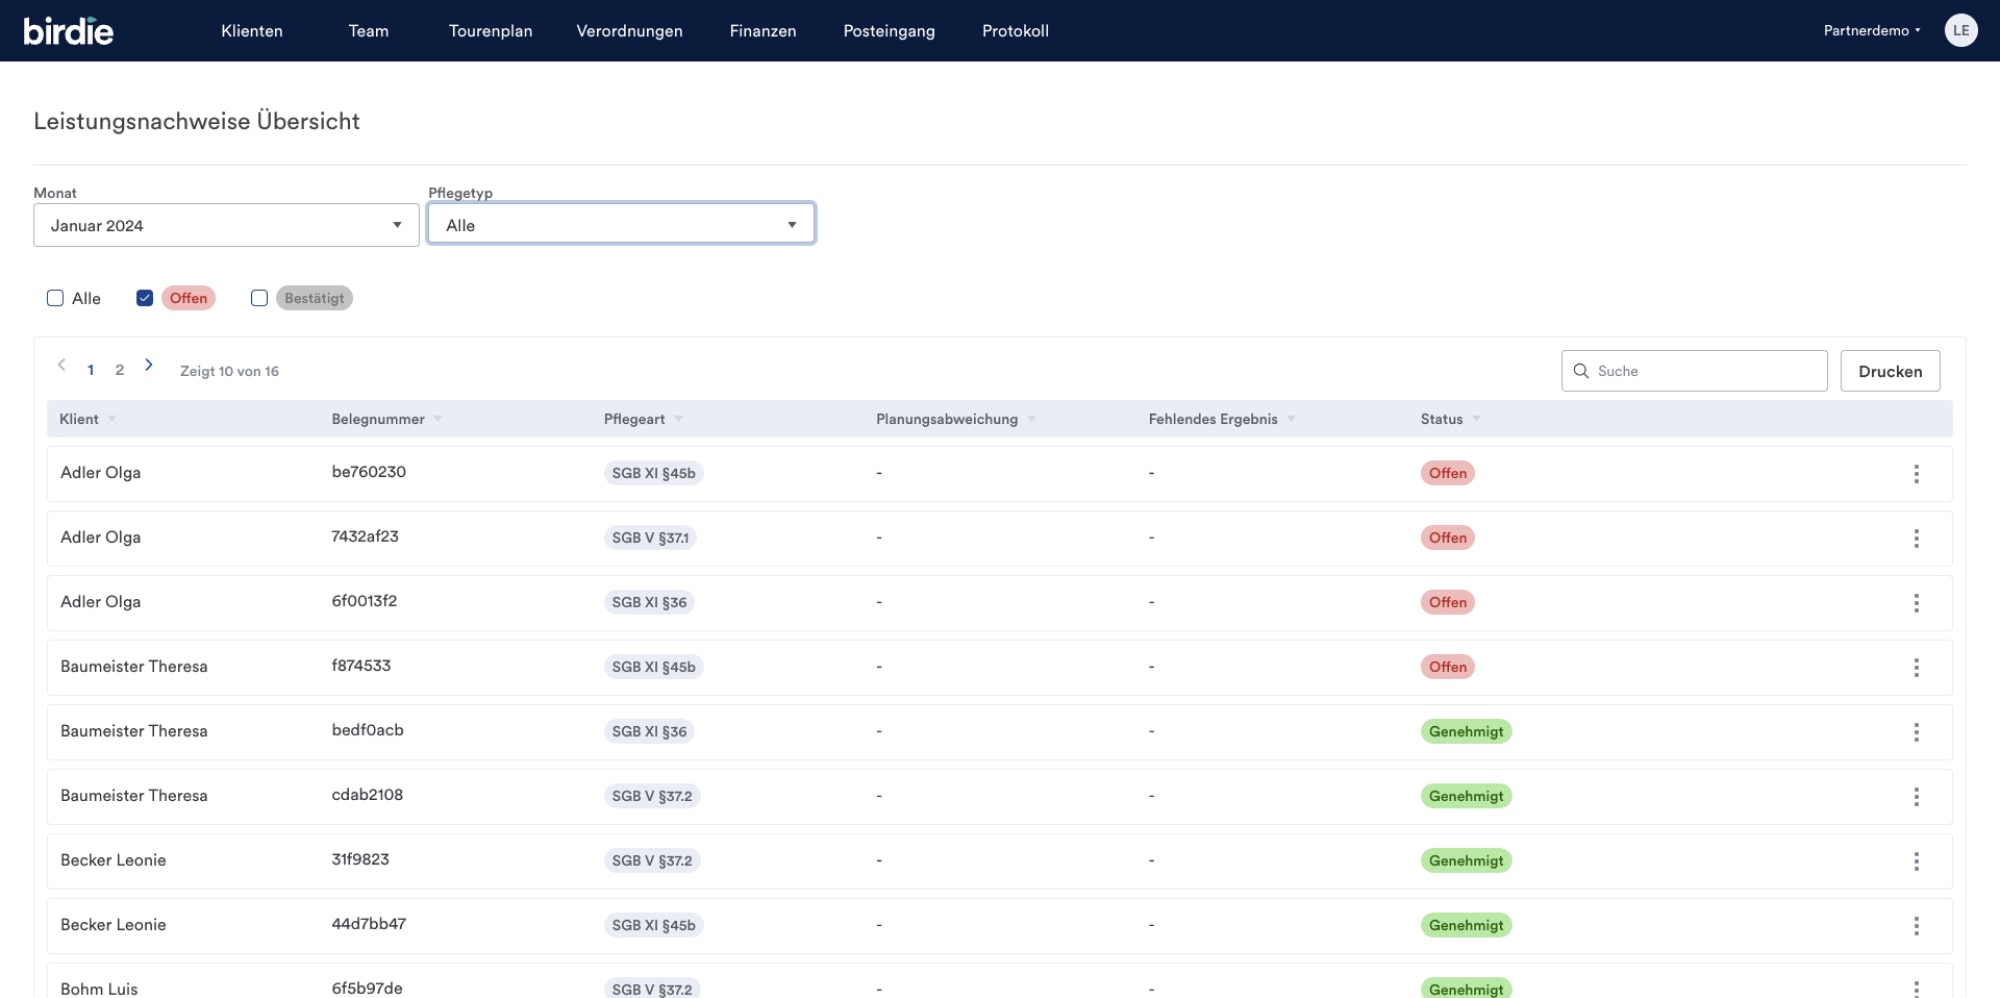The image size is (2000, 998).
Task: Sort by Klient column arrow
Action: point(112,419)
